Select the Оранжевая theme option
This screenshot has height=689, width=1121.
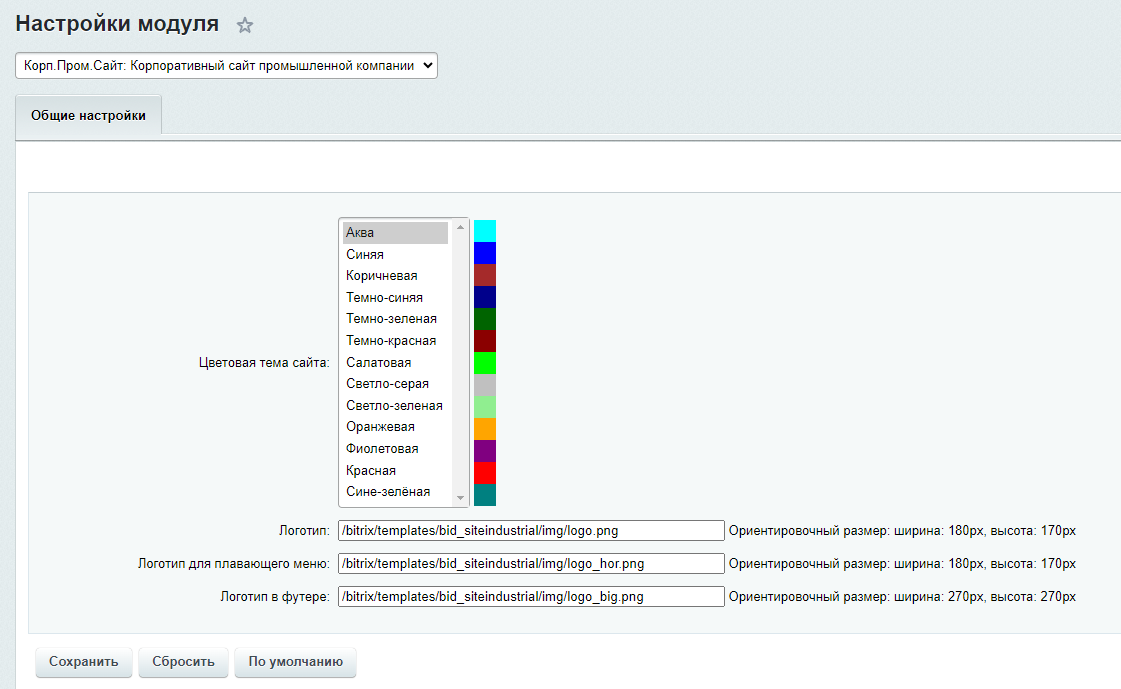tap(395, 427)
